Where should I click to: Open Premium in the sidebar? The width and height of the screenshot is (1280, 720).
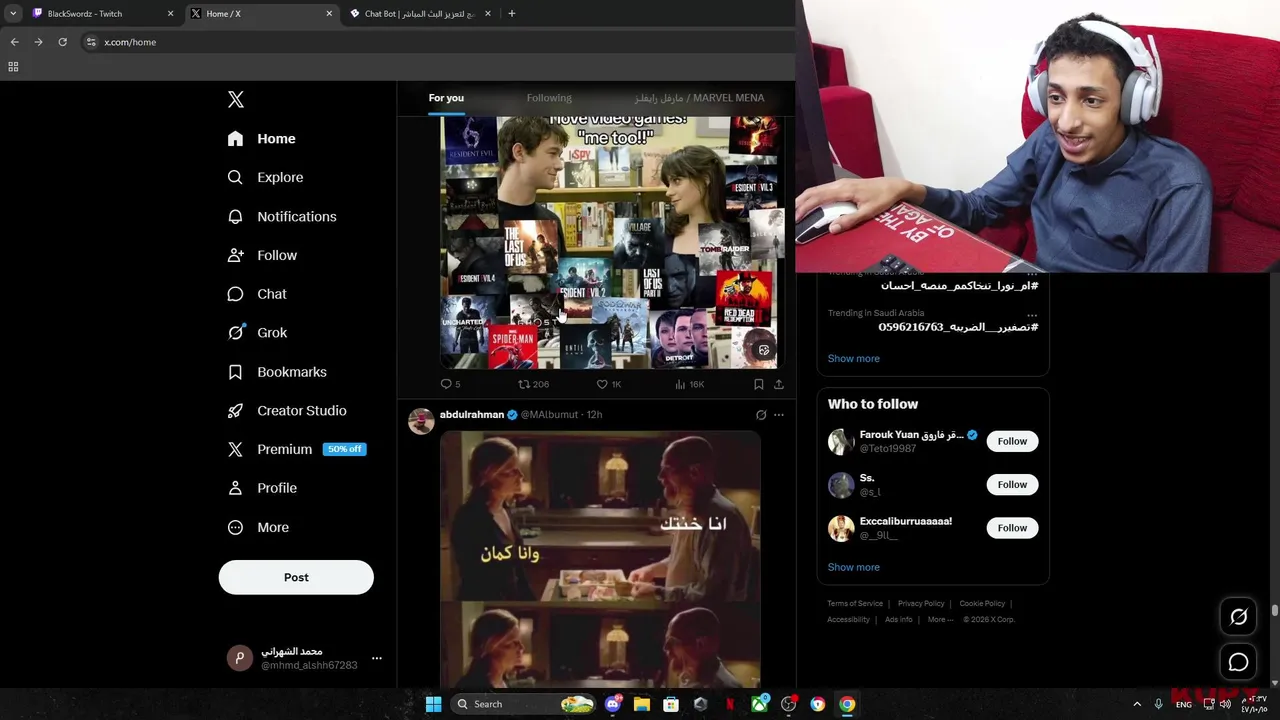click(x=296, y=449)
